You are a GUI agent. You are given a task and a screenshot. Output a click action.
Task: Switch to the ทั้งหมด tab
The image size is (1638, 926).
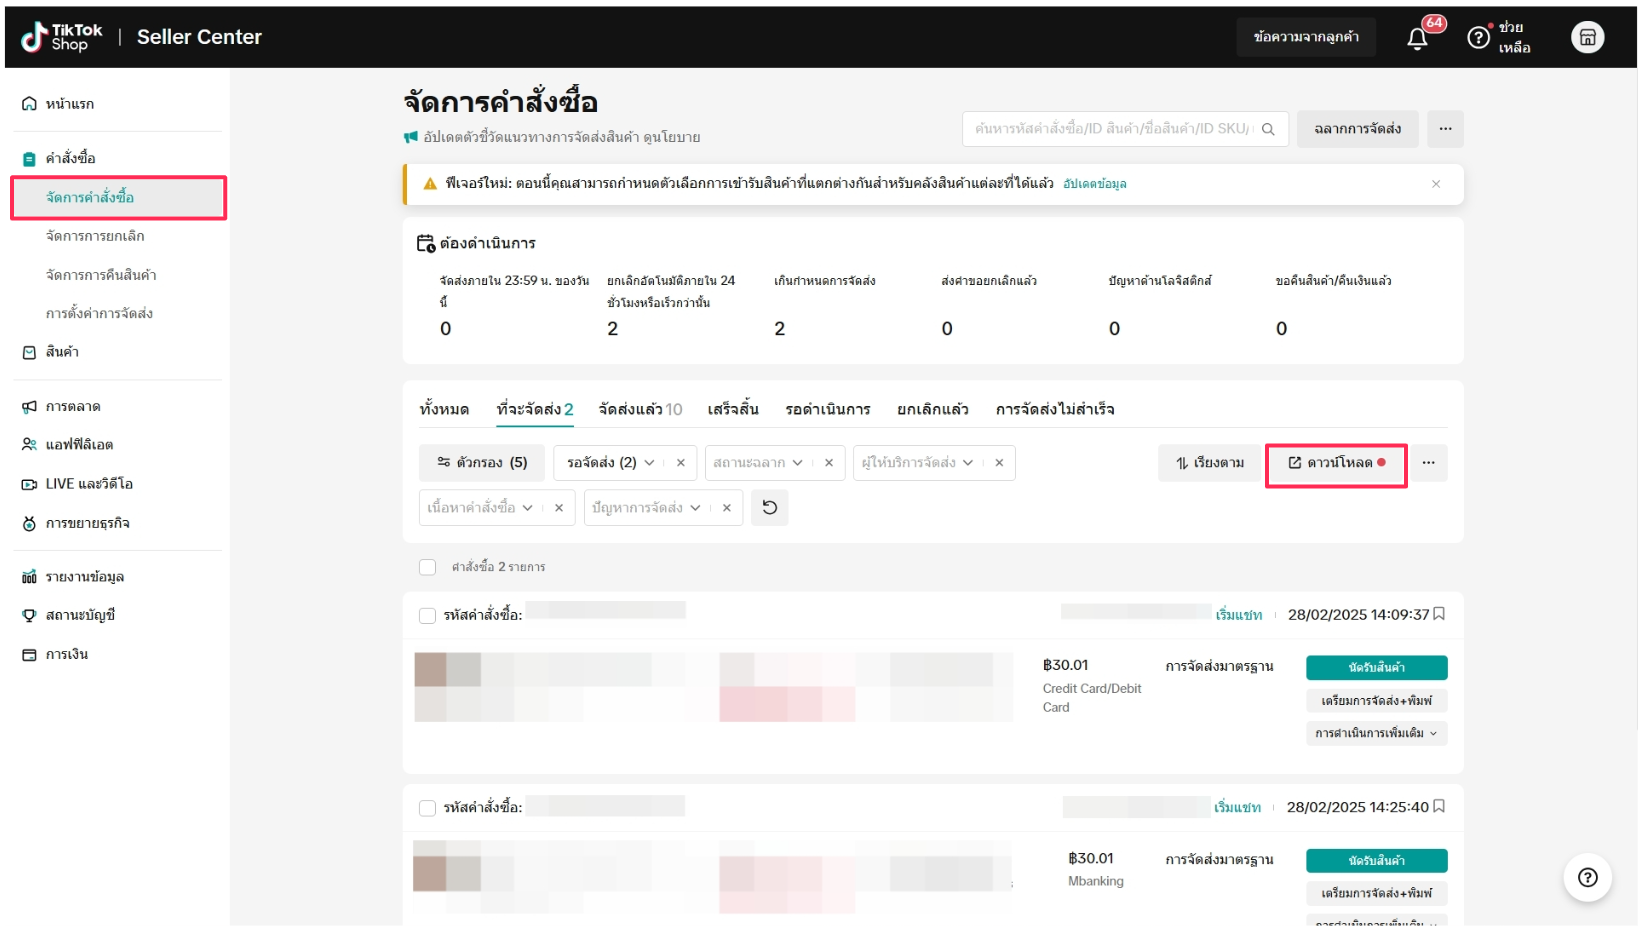click(x=444, y=409)
